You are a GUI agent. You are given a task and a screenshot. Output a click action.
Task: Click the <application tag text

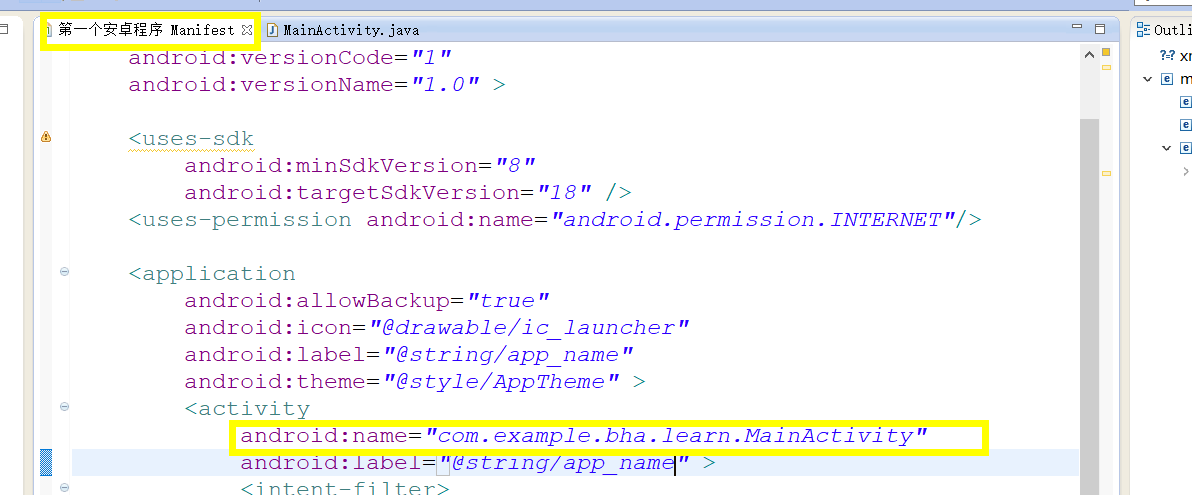tap(211, 274)
